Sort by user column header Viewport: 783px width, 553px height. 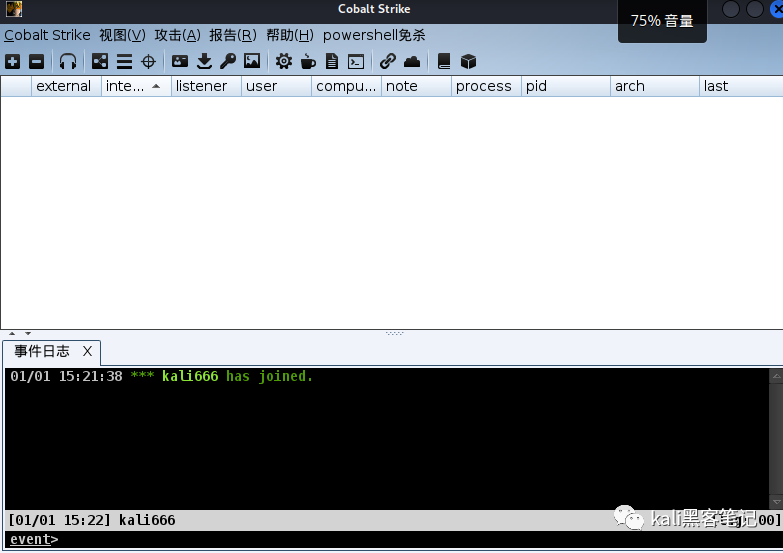[x=276, y=86]
